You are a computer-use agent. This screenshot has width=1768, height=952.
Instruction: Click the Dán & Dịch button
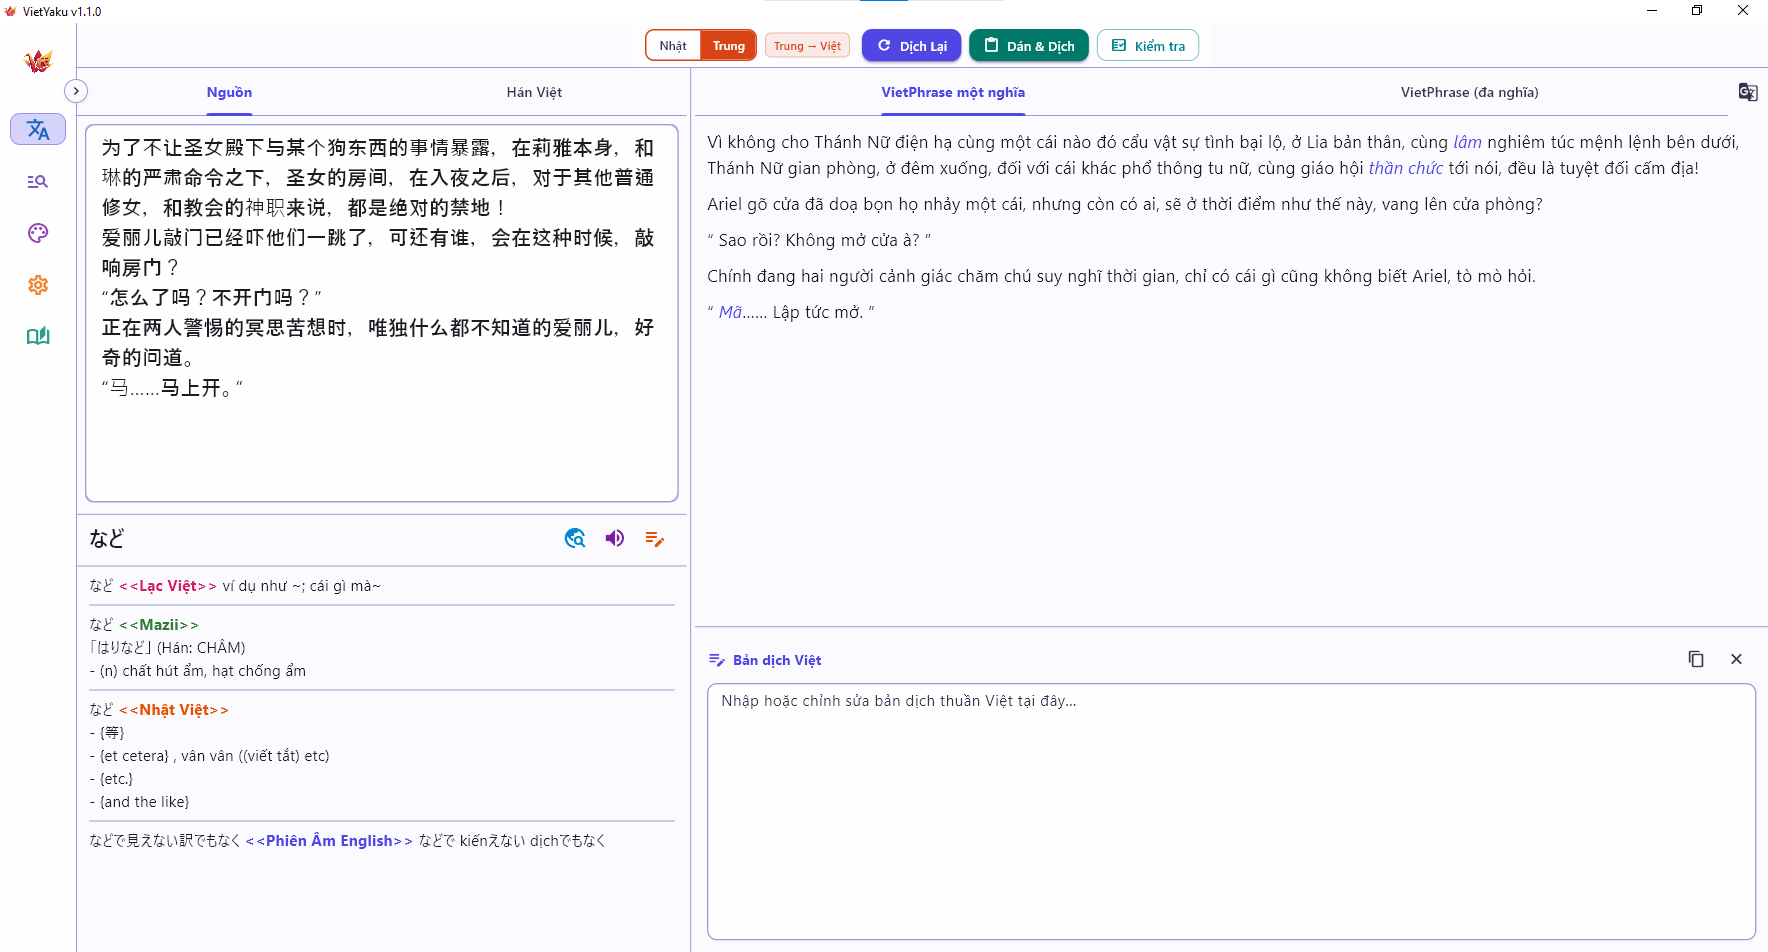click(1029, 46)
